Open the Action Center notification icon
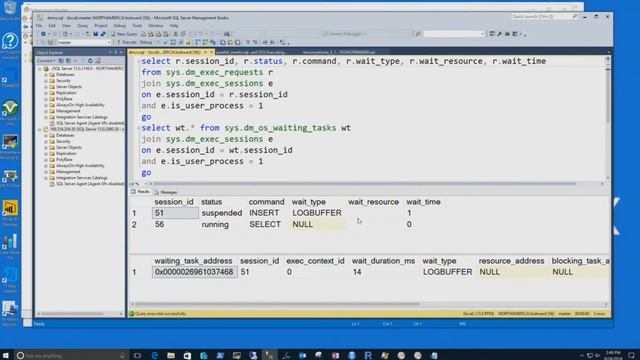 coord(631,356)
